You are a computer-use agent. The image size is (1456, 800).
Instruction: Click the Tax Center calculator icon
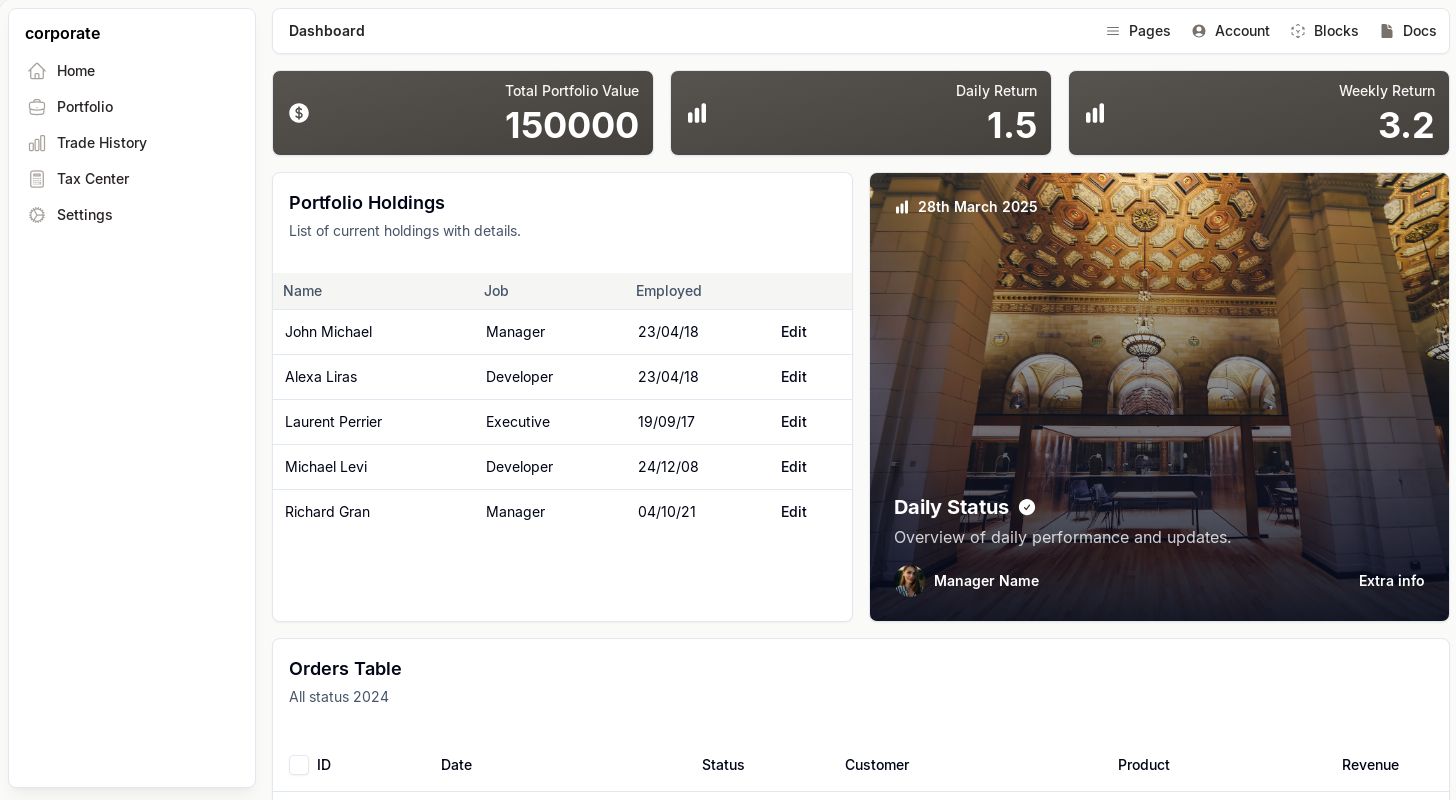pos(37,179)
